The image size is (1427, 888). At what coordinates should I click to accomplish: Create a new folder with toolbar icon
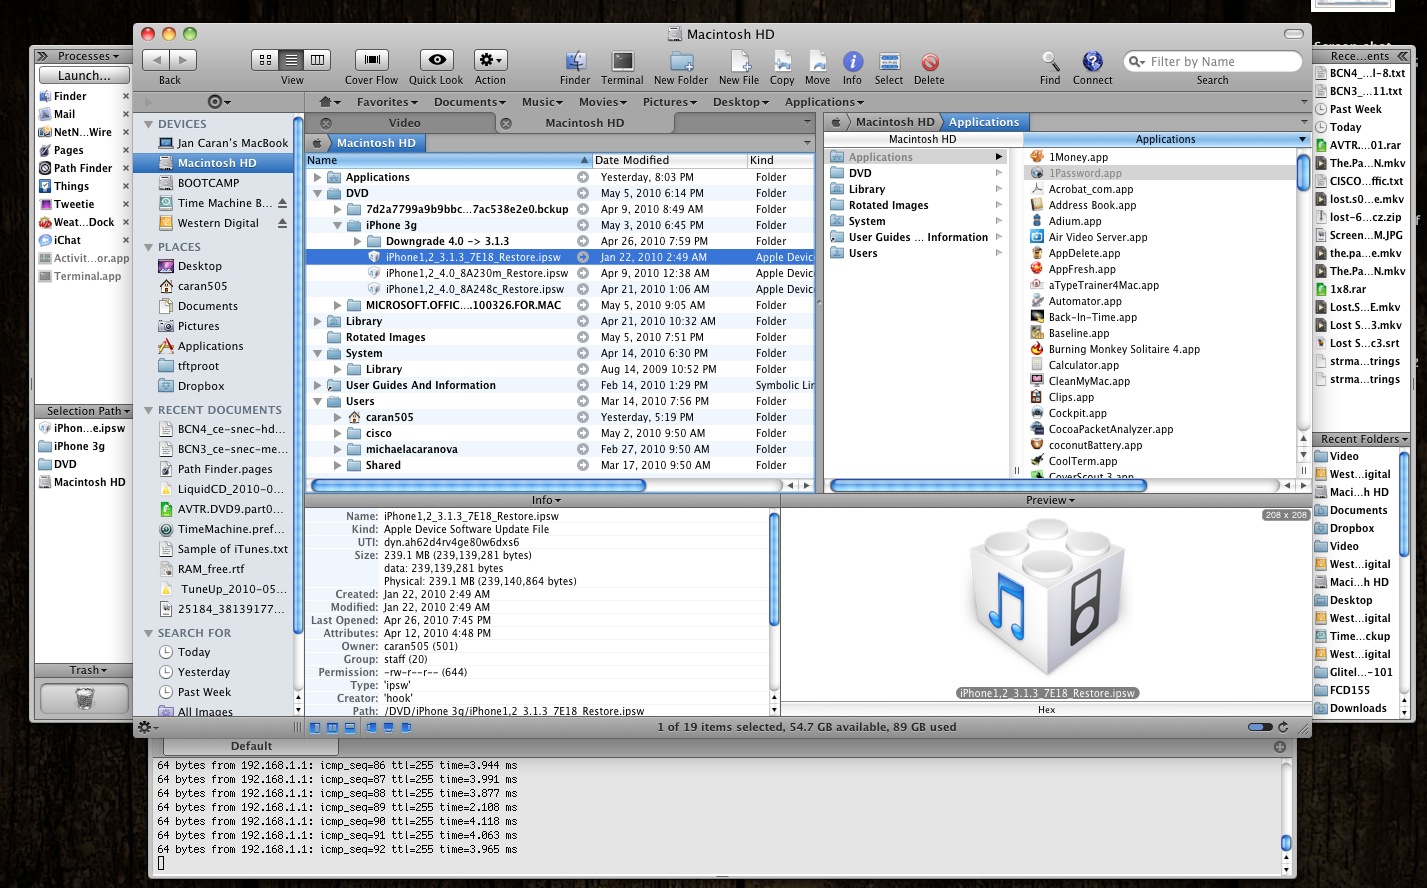pos(681,61)
